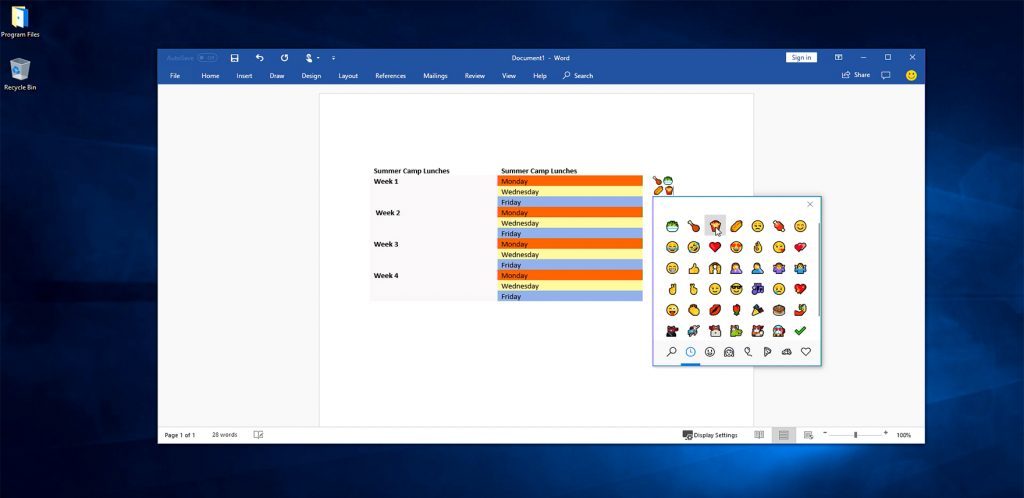
Task: Select the smiley faces category tab
Action: pyautogui.click(x=710, y=352)
